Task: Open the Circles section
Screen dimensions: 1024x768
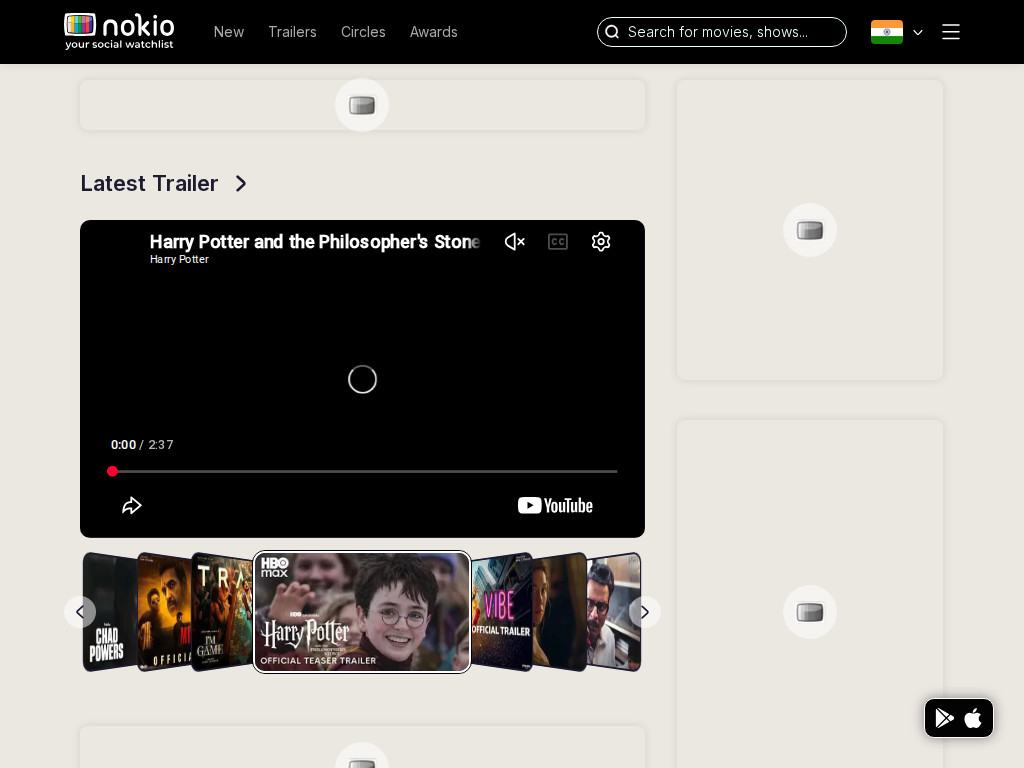Action: (x=363, y=32)
